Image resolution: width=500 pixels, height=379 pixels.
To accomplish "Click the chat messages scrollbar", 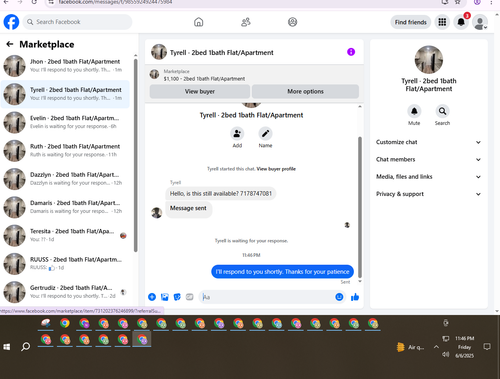I will pos(360,207).
